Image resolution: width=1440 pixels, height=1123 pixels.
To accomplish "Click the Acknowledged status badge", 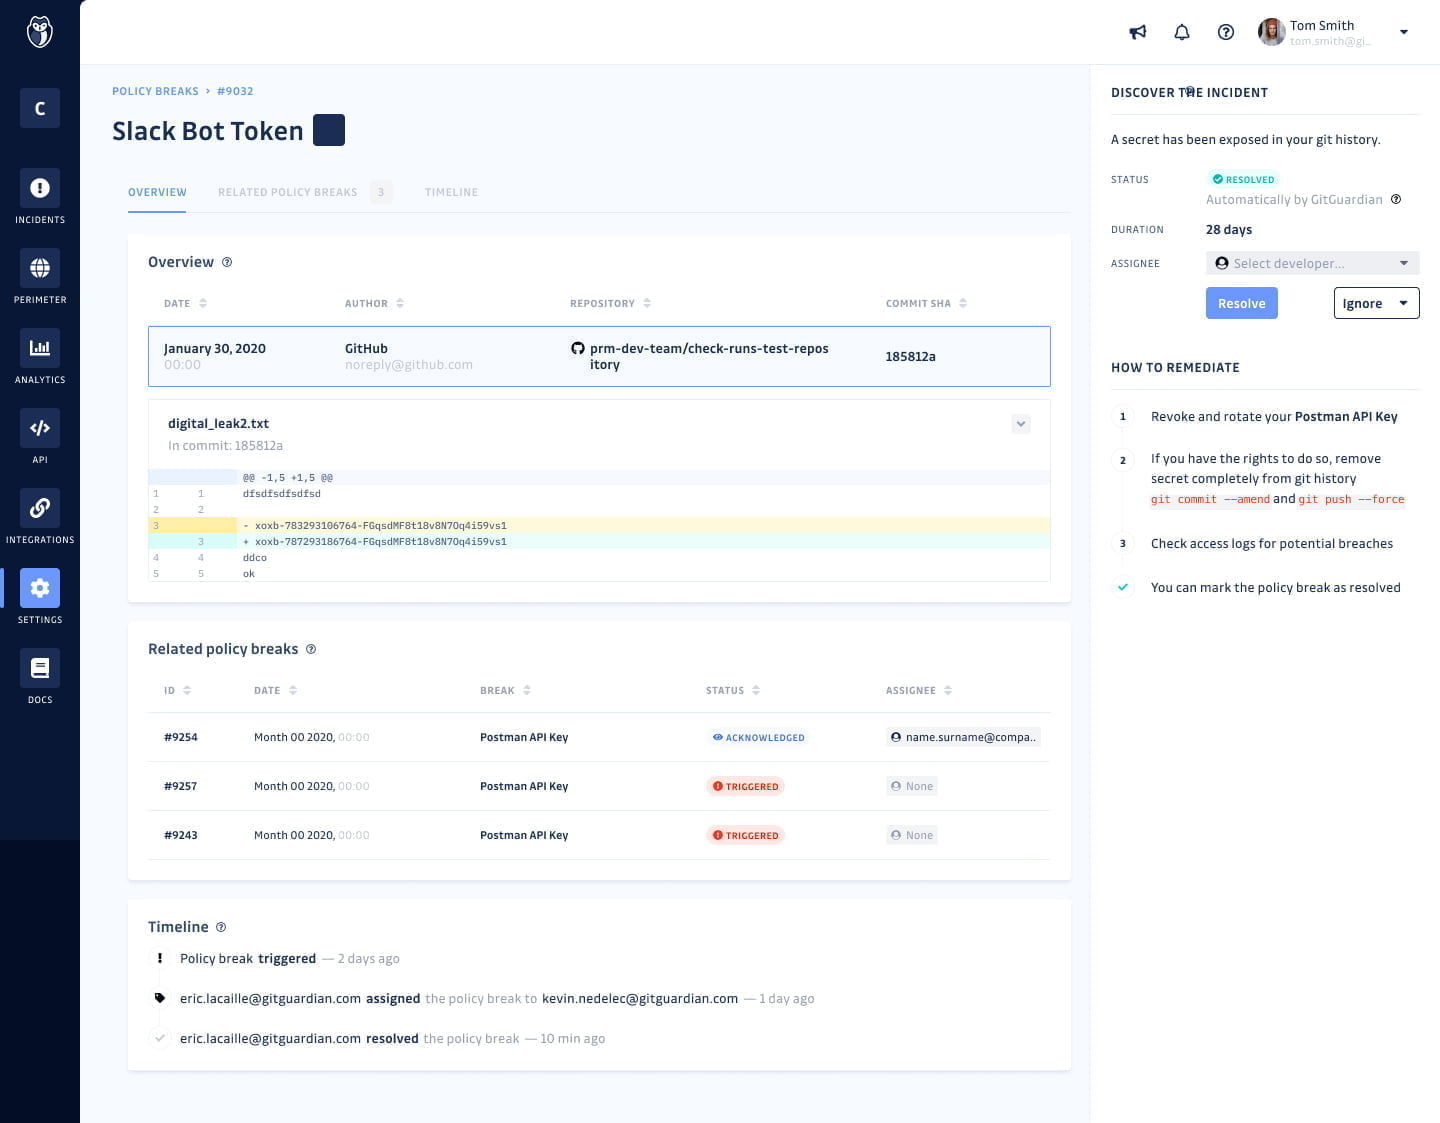I will pos(758,737).
